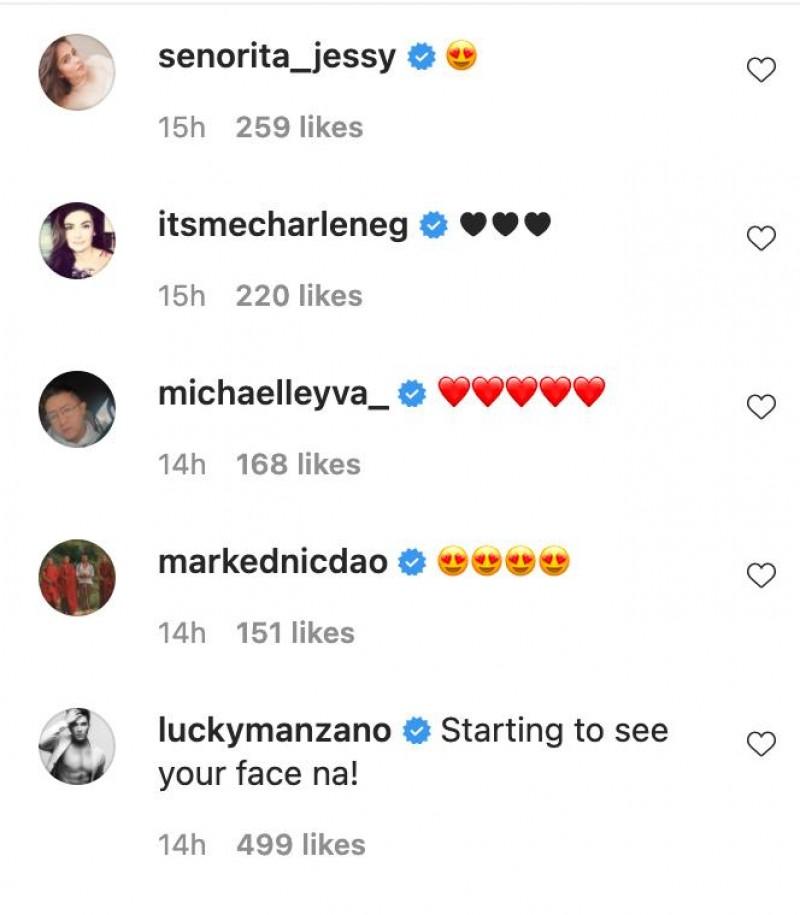See the 151 likes list
Screen dimensions: 800x915
pyautogui.click(x=295, y=633)
